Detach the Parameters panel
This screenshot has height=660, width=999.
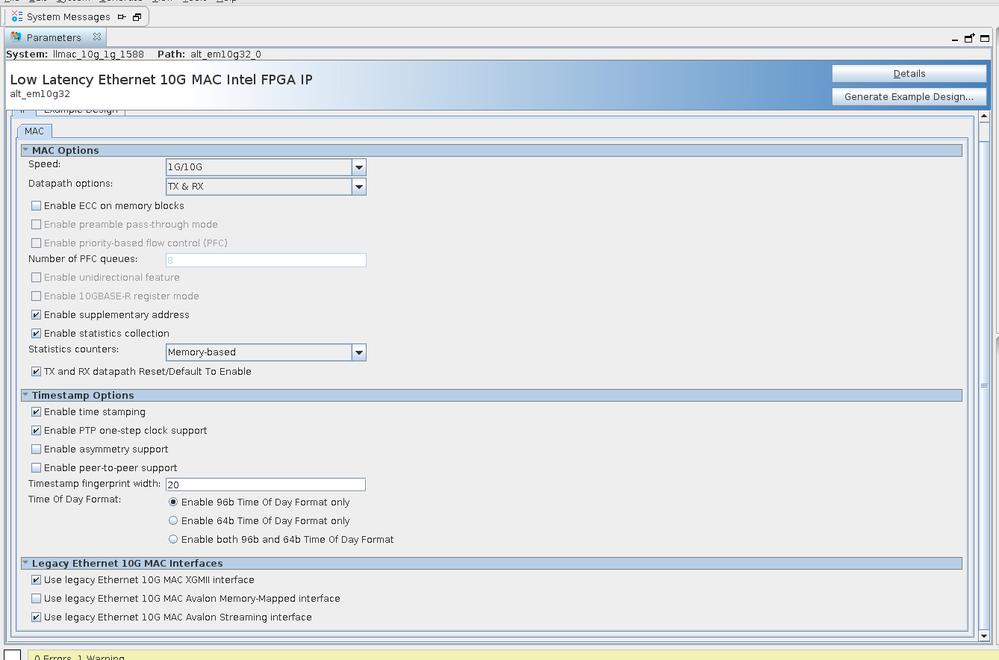tap(969, 38)
